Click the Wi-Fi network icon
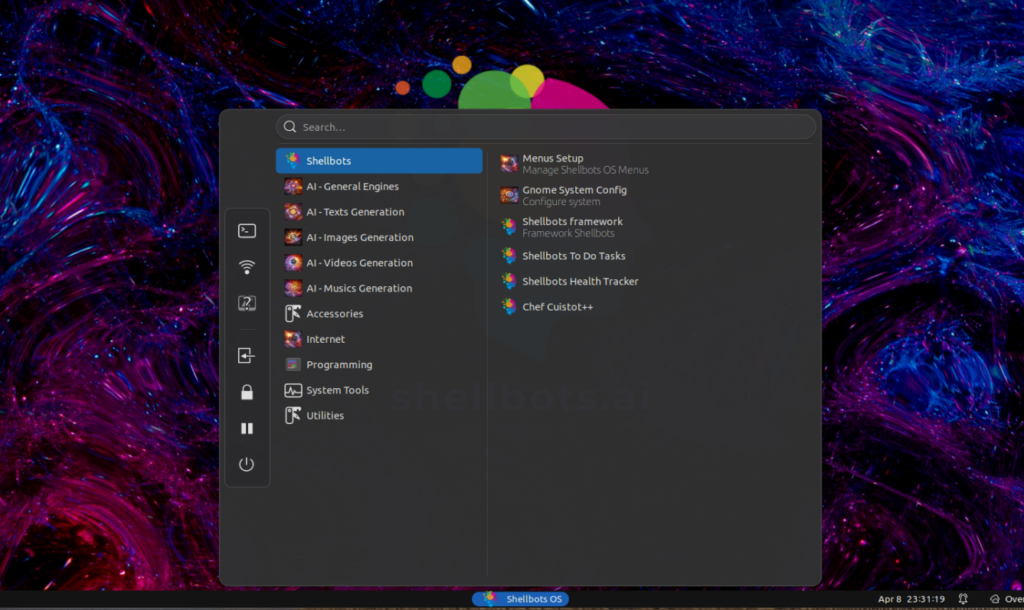The height and width of the screenshot is (610, 1024). tap(247, 267)
